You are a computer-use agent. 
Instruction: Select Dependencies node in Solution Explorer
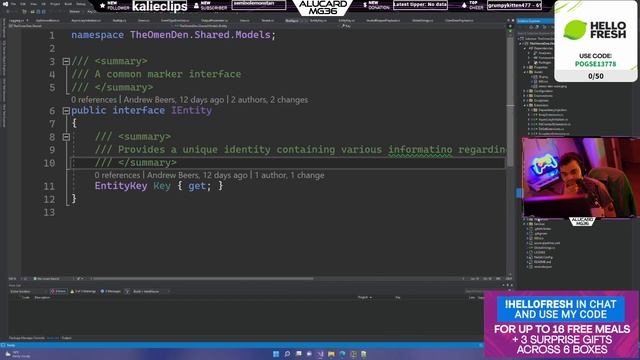(x=543, y=48)
